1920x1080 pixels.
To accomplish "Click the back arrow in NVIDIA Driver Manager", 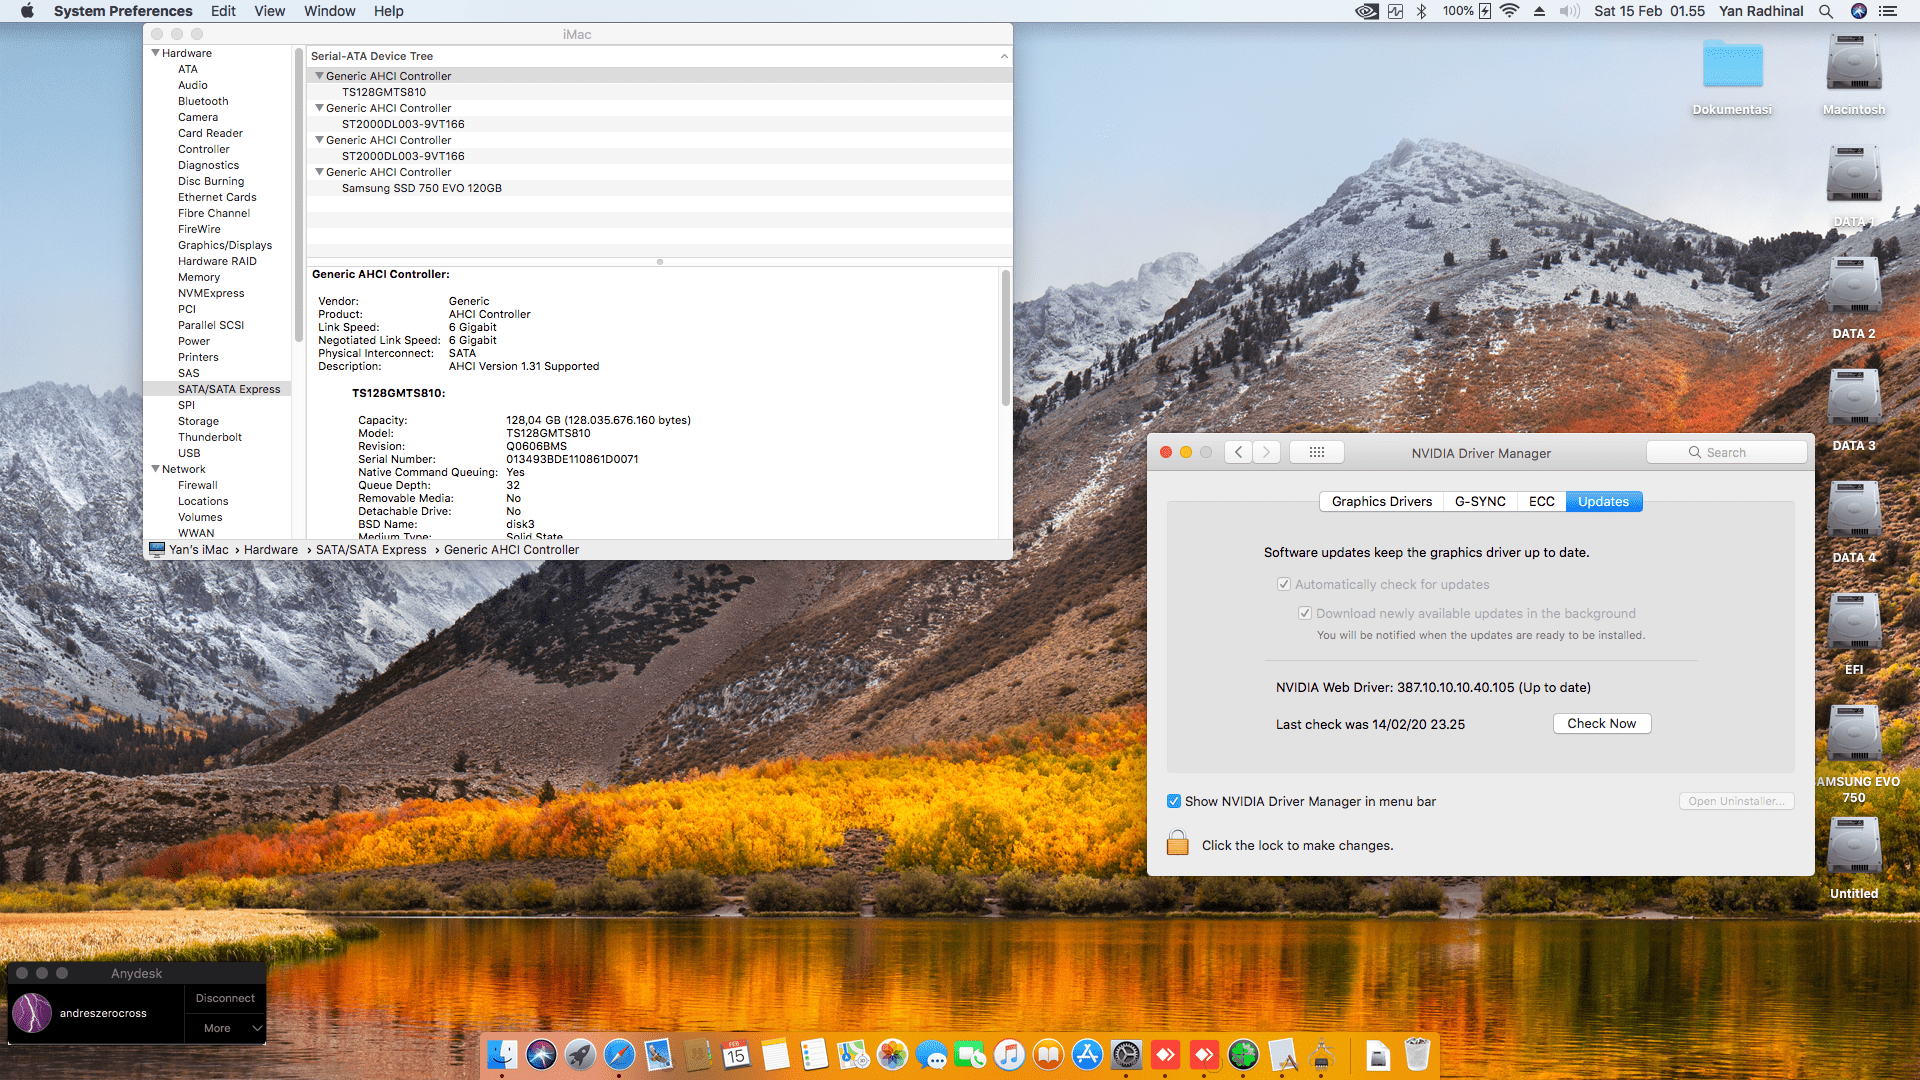I will click(x=1239, y=452).
